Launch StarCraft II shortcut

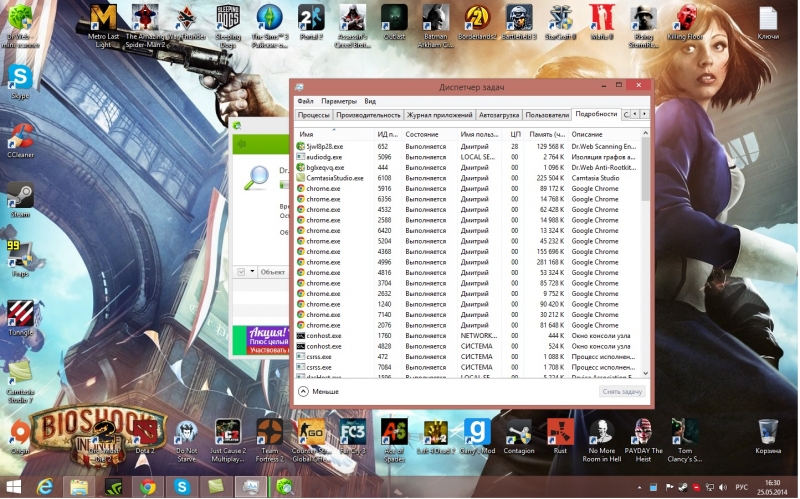pyautogui.click(x=560, y=23)
